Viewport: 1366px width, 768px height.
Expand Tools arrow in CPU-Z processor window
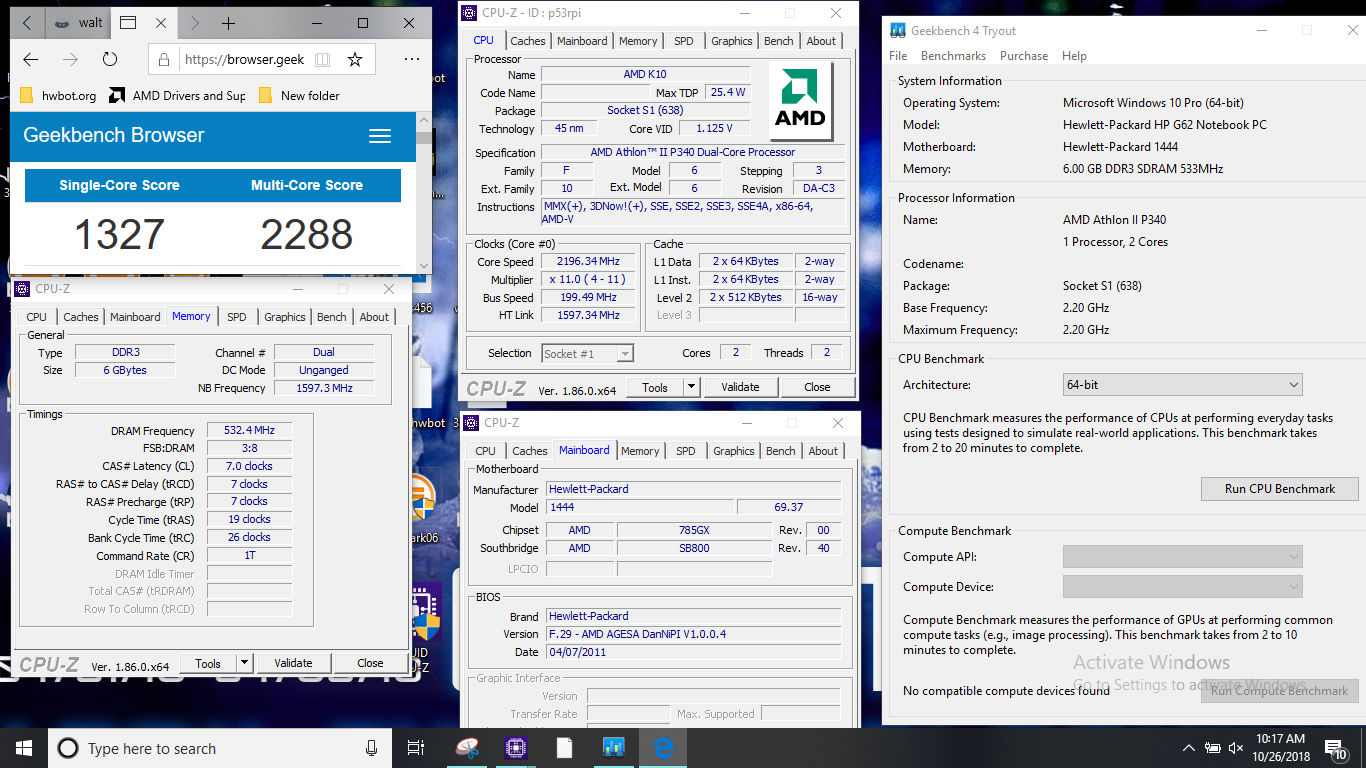[x=692, y=387]
